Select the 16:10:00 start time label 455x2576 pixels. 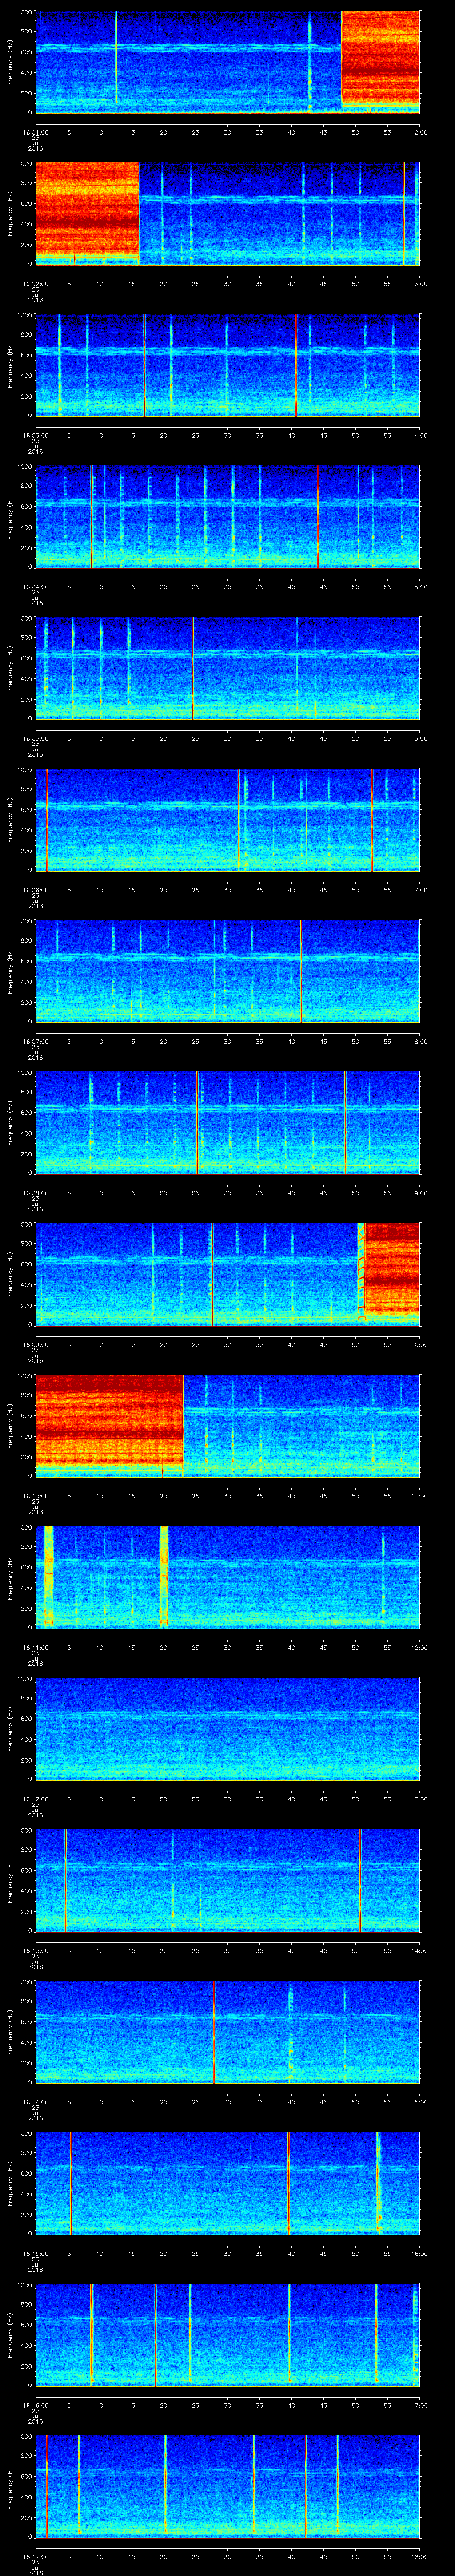click(35, 1496)
